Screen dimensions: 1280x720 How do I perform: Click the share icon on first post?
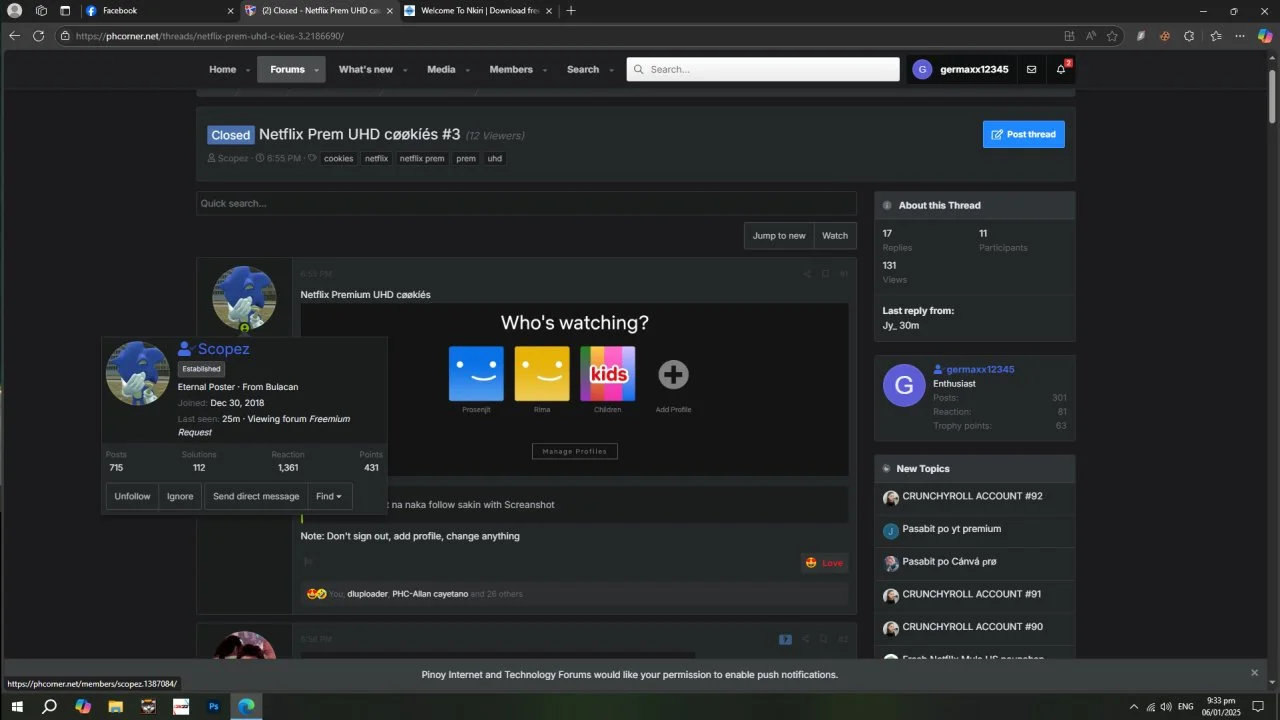(x=807, y=274)
